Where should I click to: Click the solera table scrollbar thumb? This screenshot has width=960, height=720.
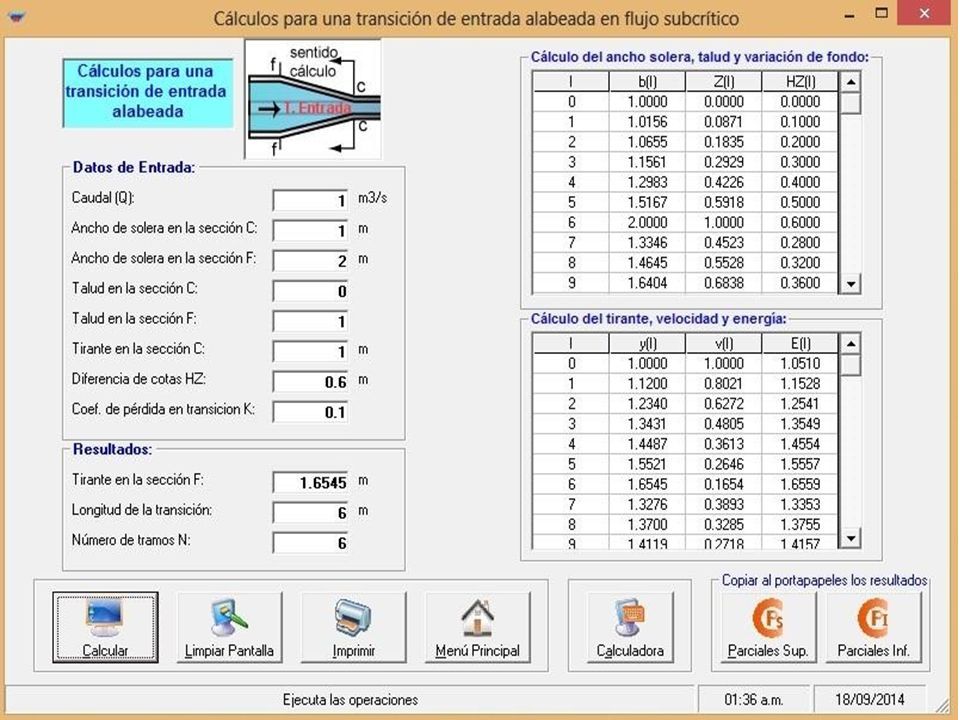pos(851,103)
